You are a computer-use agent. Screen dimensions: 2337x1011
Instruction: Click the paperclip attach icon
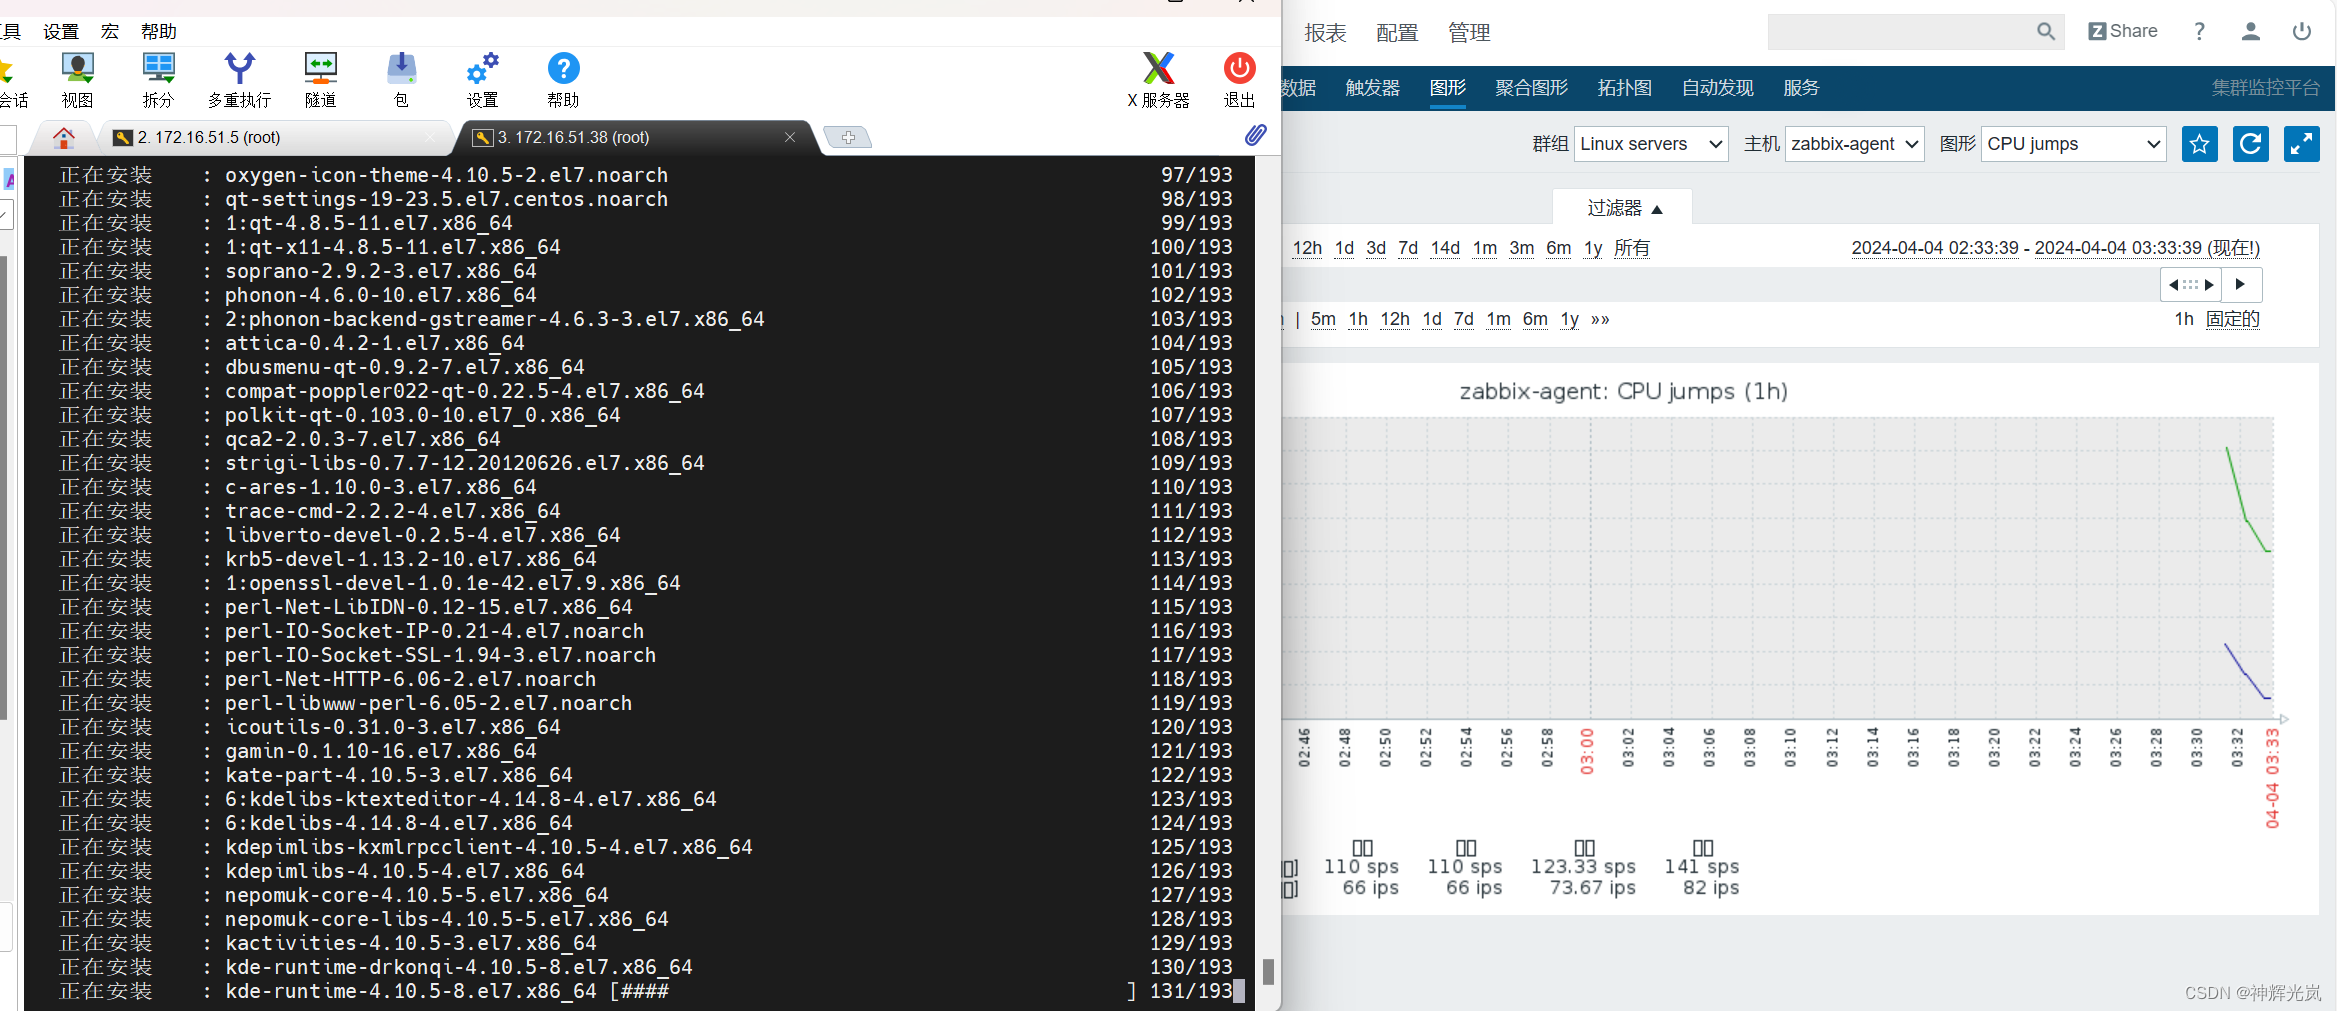click(x=1255, y=135)
